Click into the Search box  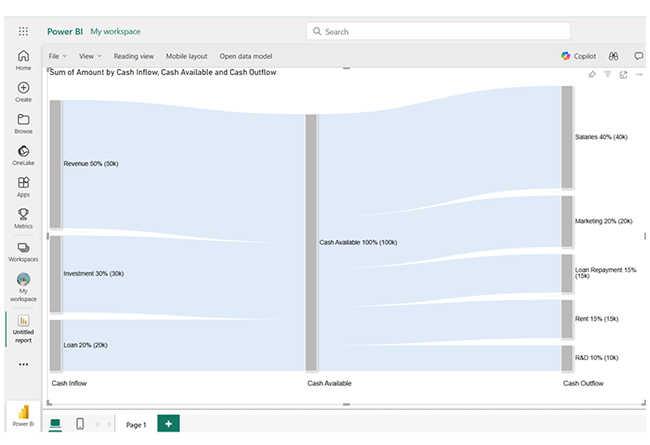click(x=438, y=31)
